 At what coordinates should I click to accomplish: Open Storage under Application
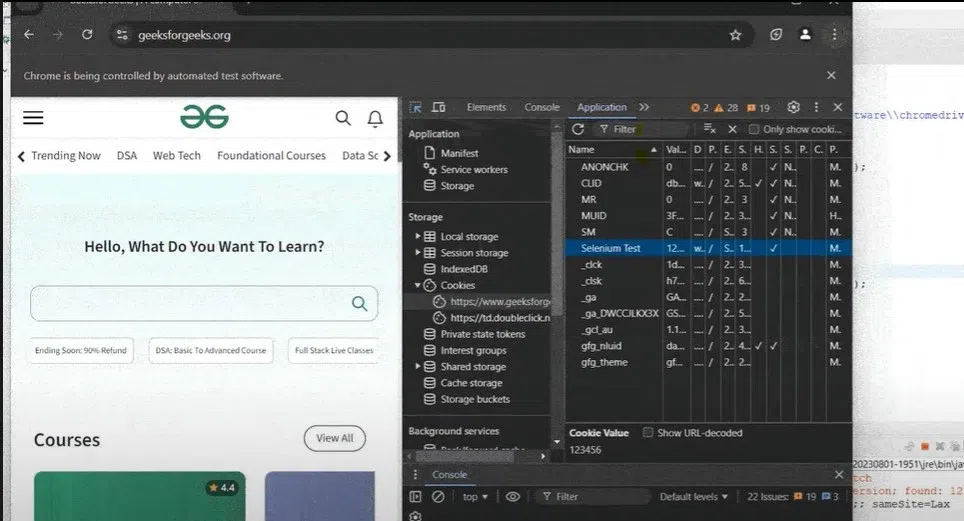457,186
